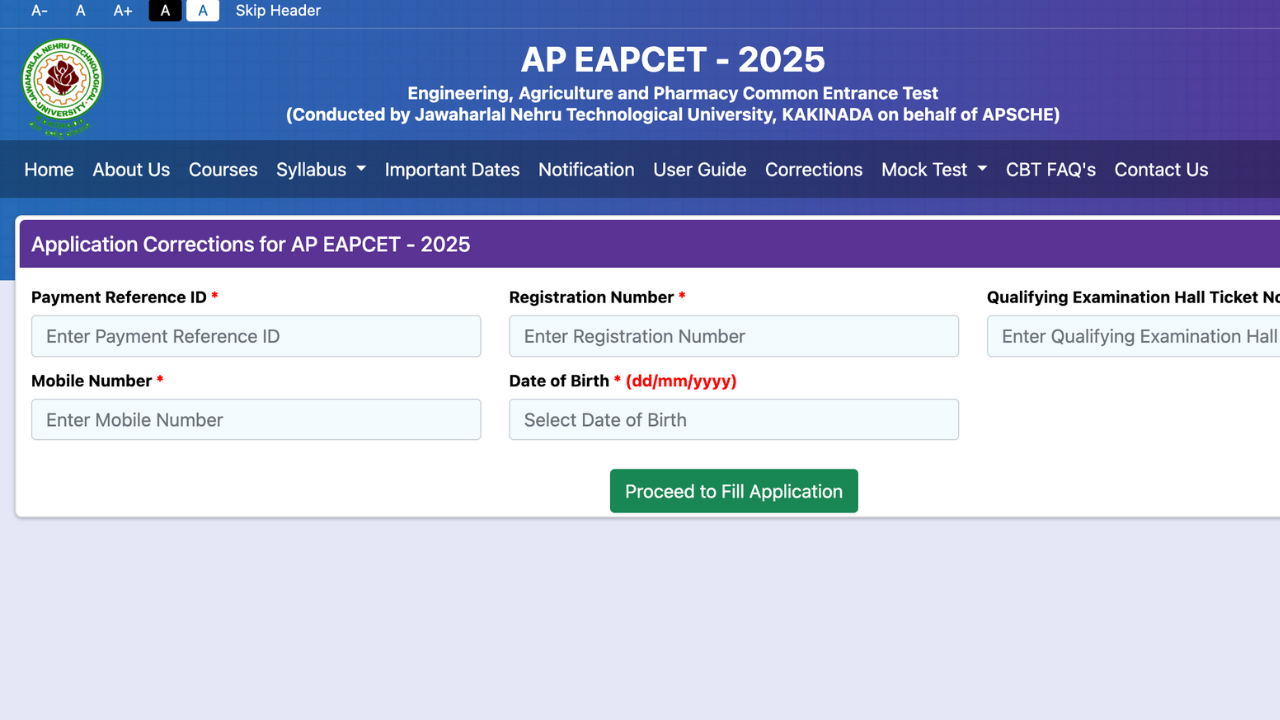Open the Important Dates page
Viewport: 1280px width, 720px height.
[452, 170]
